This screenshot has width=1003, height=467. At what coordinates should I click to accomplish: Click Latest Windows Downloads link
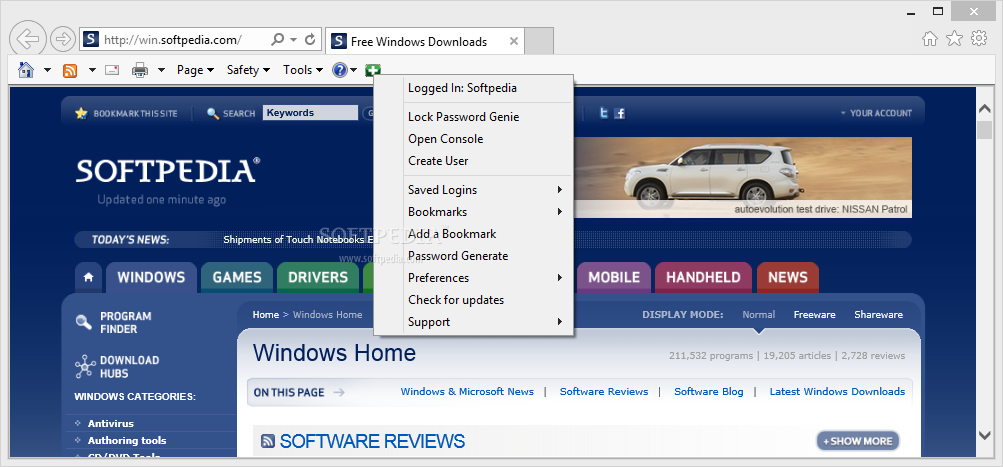837,392
